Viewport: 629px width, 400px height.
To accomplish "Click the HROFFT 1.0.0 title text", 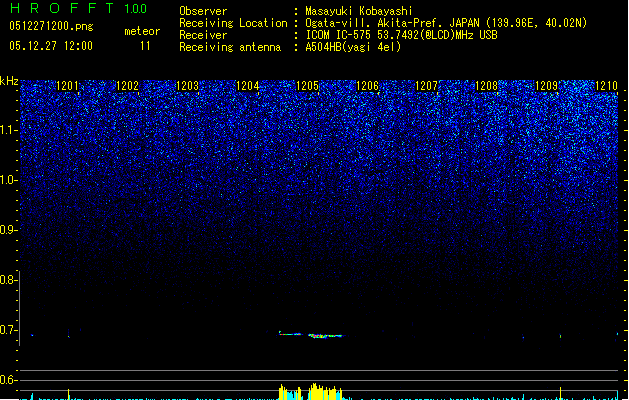I will click(78, 8).
